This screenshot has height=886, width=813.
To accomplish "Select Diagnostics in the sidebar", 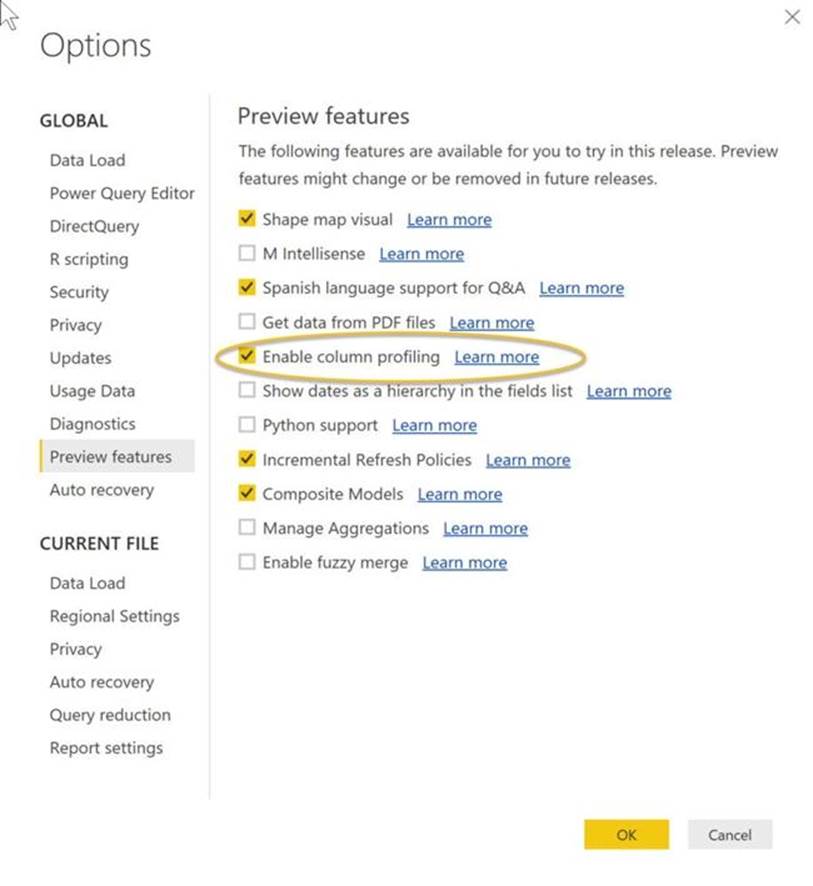I will pyautogui.click(x=92, y=424).
